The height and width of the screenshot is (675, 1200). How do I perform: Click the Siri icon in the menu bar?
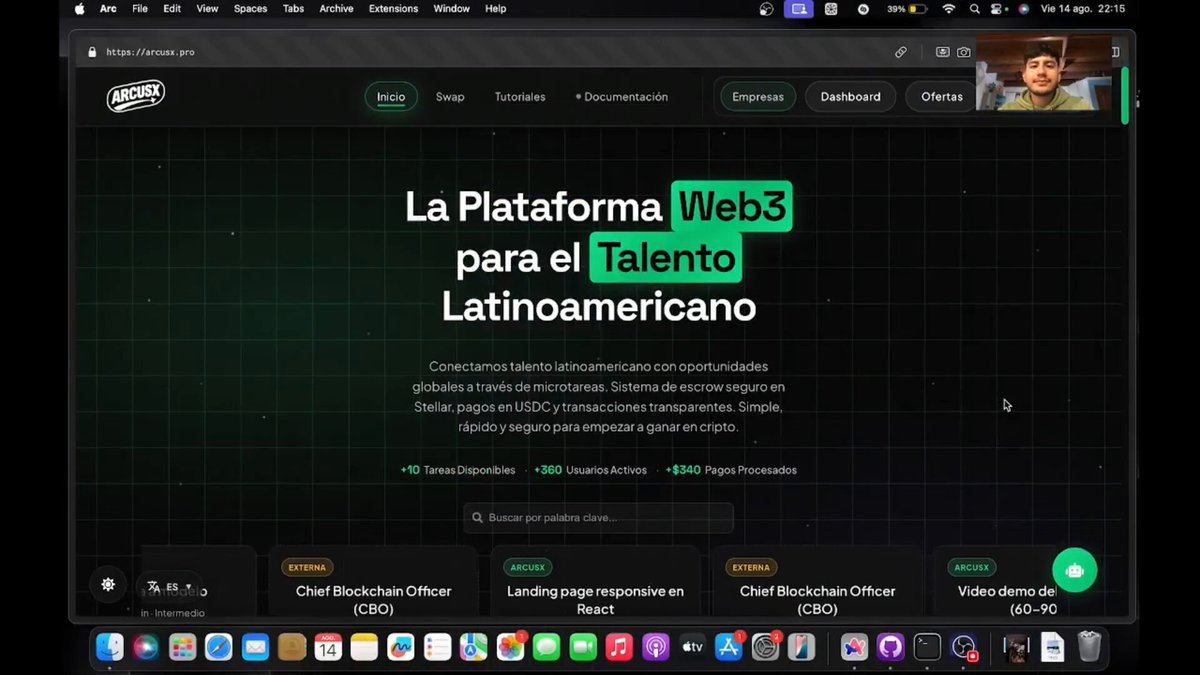[1023, 9]
